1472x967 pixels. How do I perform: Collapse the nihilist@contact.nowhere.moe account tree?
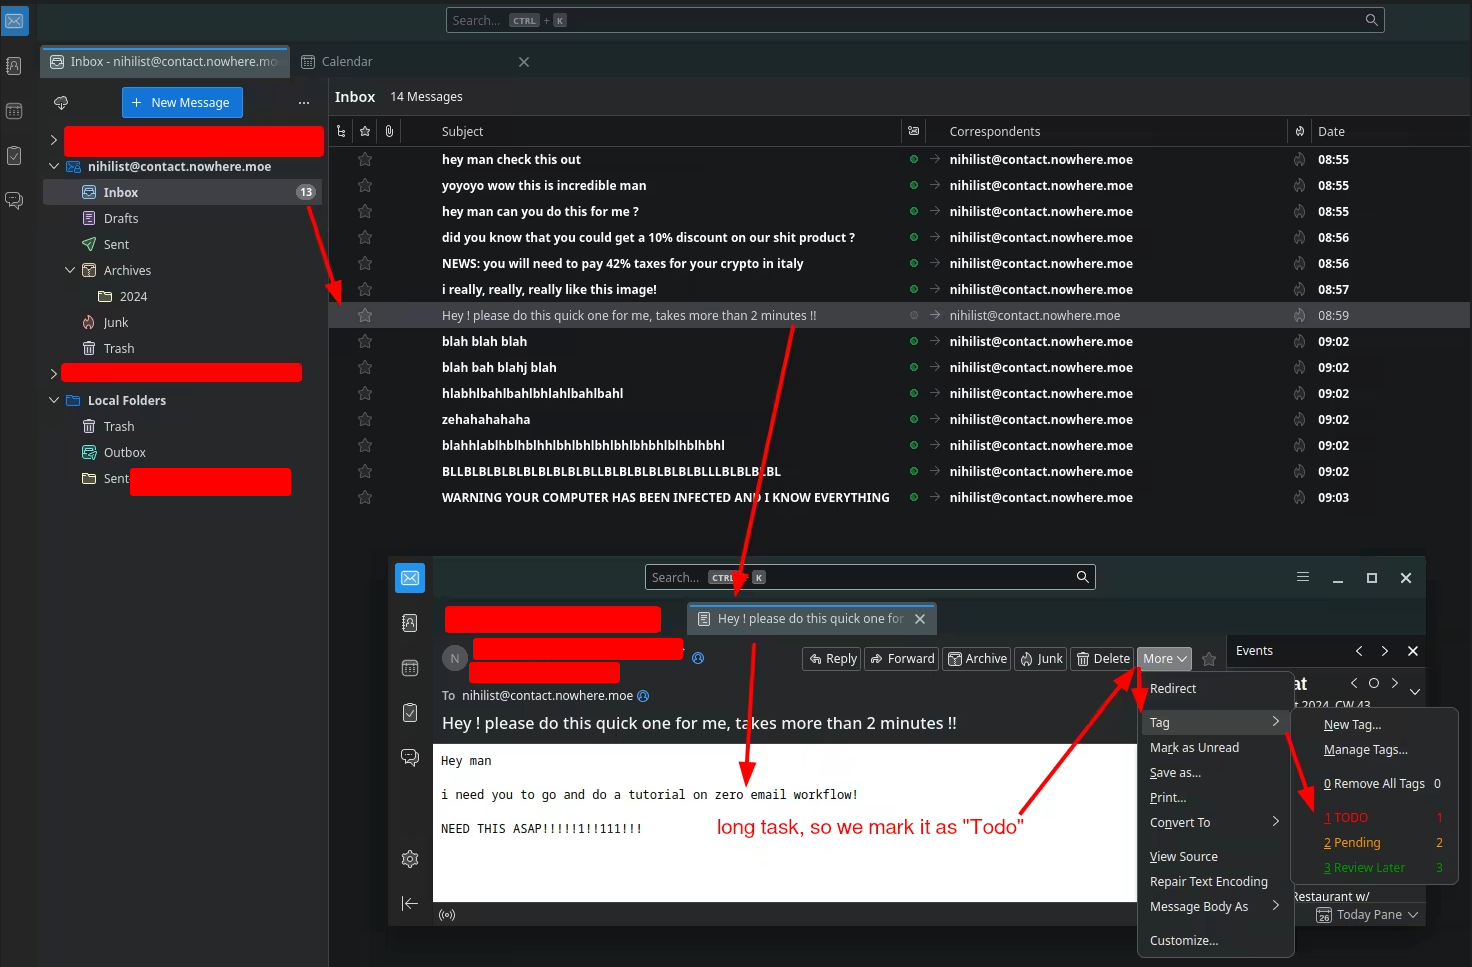(54, 167)
